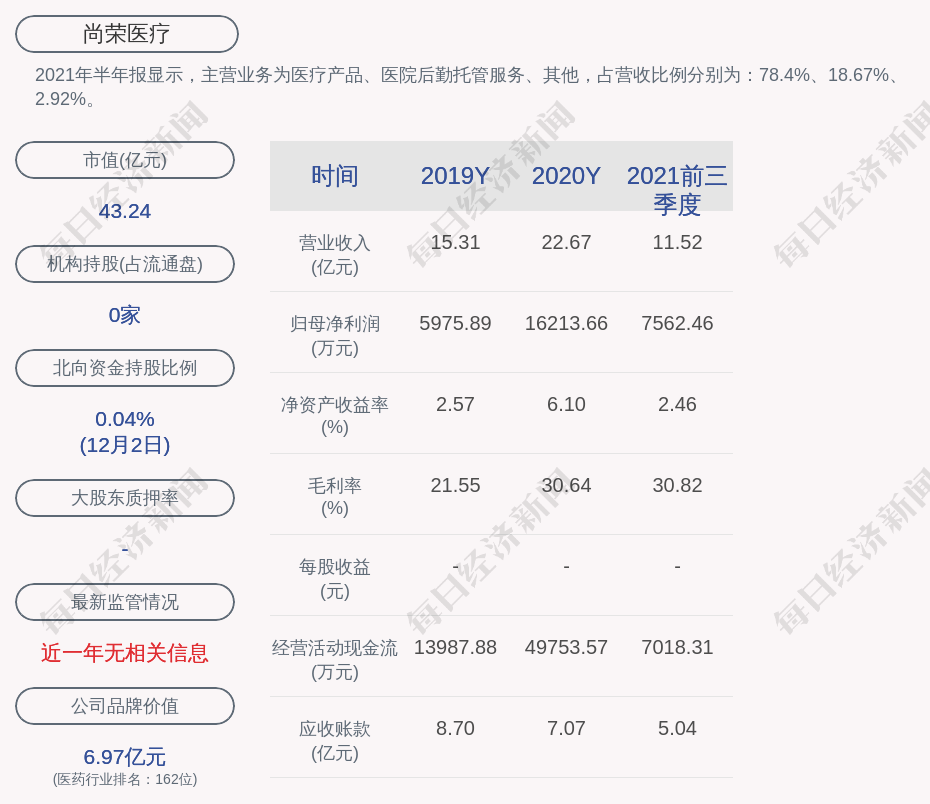Select the 市值(亿元) label pill
Viewport: 930px width, 804px height.
125,160
